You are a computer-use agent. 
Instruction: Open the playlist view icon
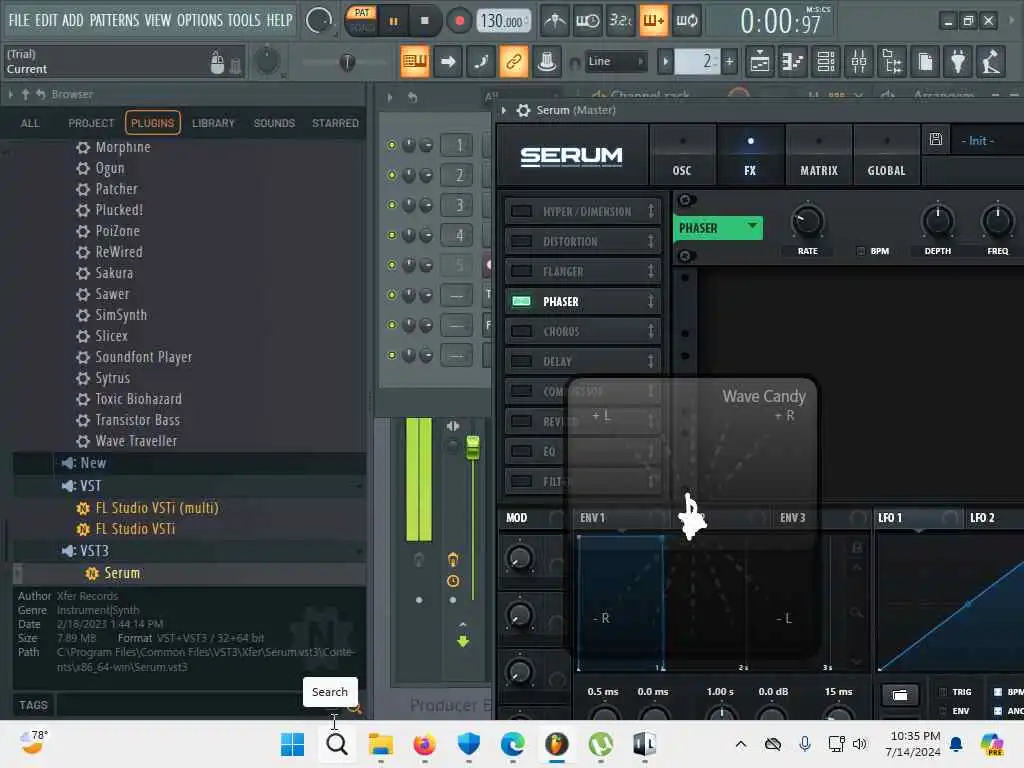click(x=760, y=61)
